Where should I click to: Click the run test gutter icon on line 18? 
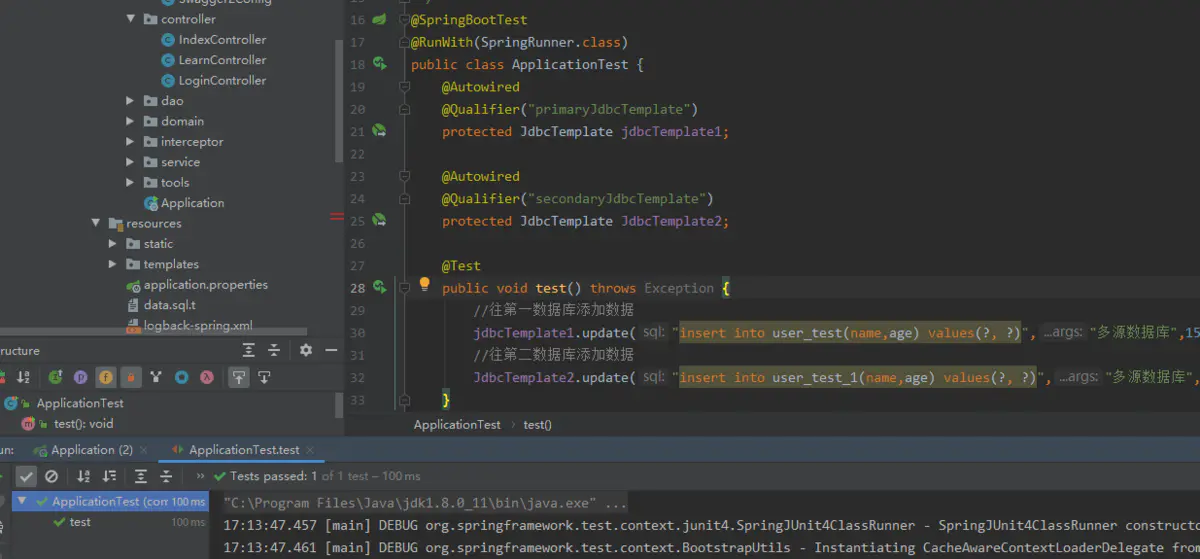click(380, 64)
